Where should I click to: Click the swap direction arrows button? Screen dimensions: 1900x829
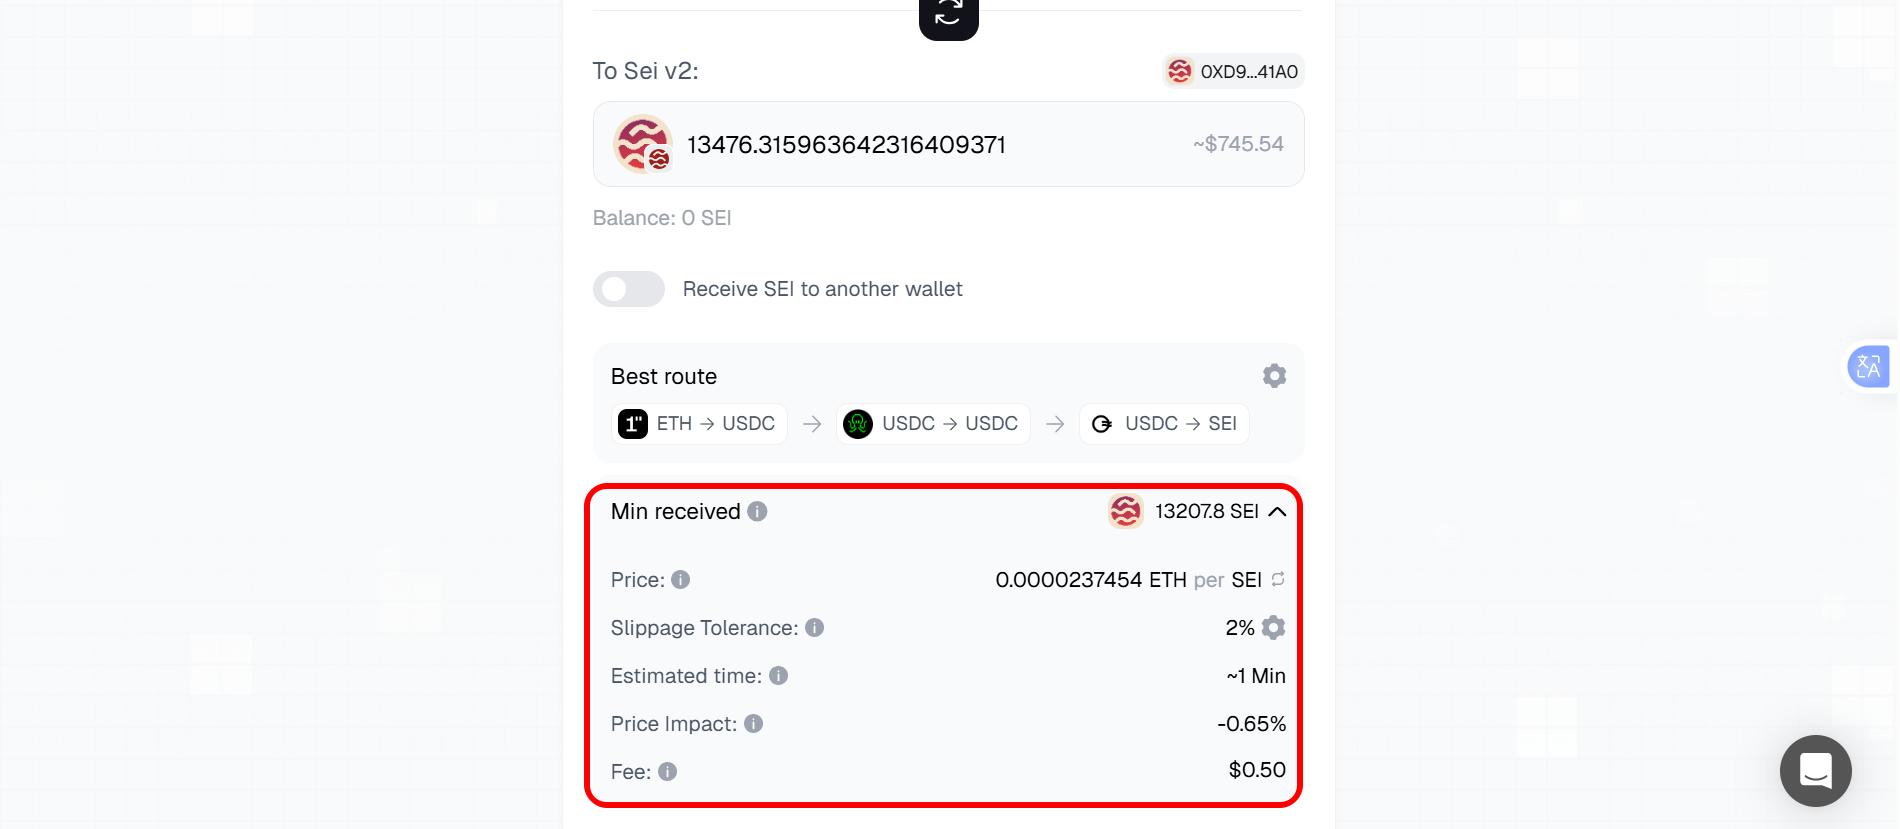948,15
